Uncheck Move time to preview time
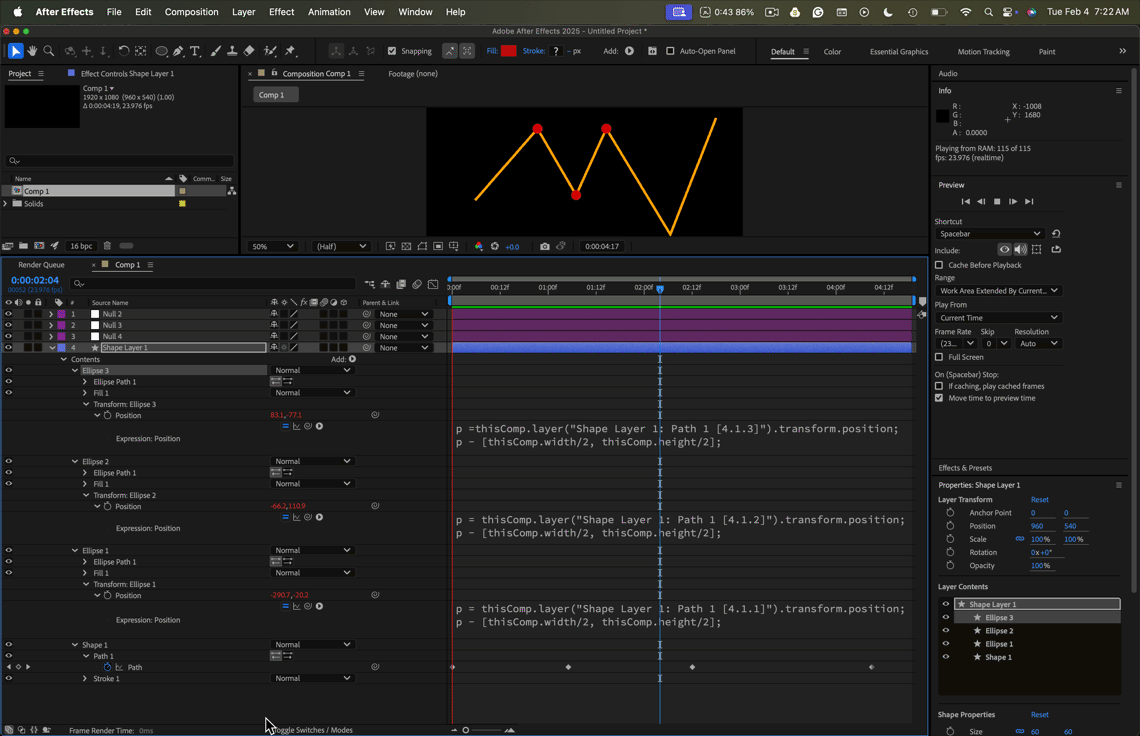The height and width of the screenshot is (736, 1140). [939, 398]
